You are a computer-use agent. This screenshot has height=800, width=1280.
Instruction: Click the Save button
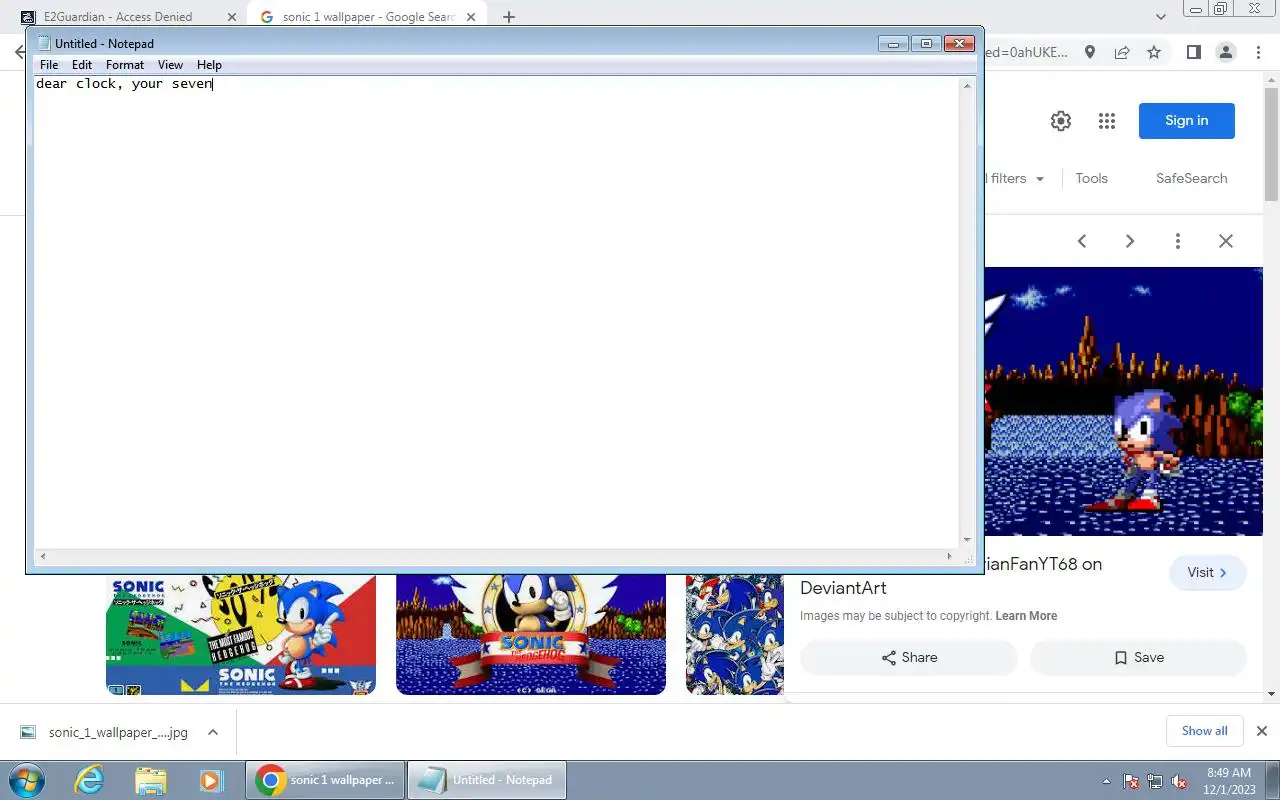[x=1138, y=657]
